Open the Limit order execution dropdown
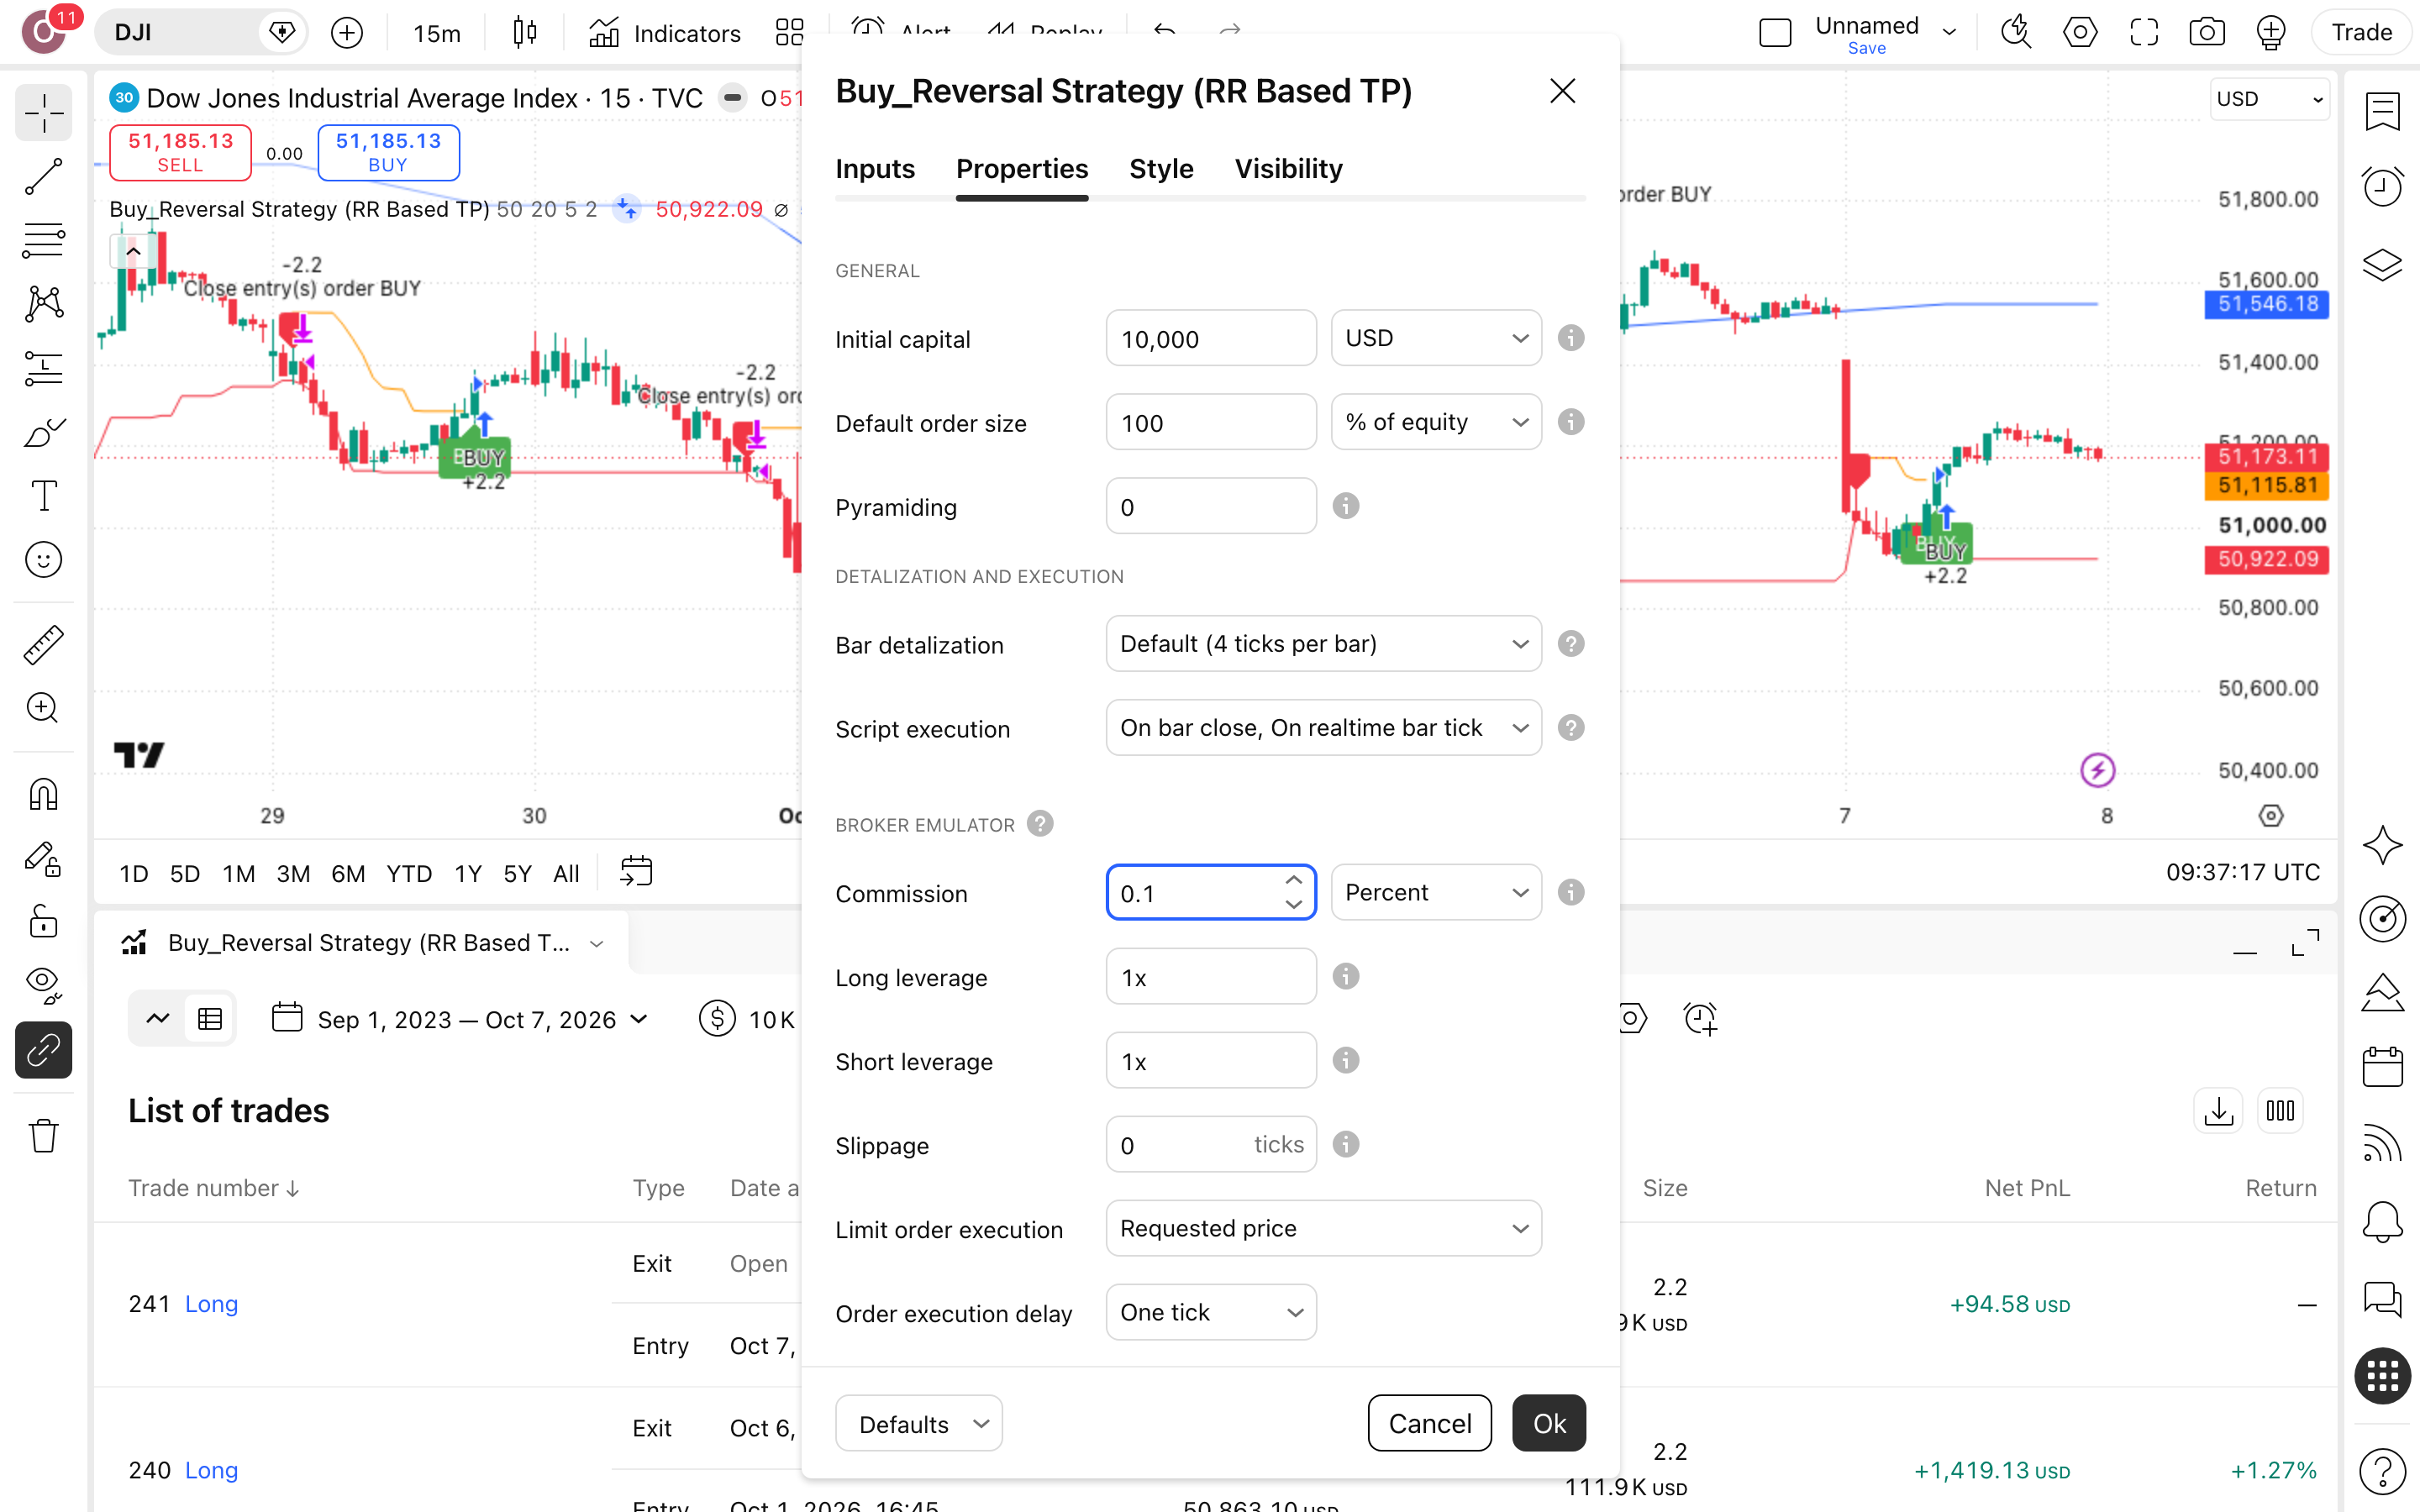The height and width of the screenshot is (1512, 2420). pos(1324,1228)
